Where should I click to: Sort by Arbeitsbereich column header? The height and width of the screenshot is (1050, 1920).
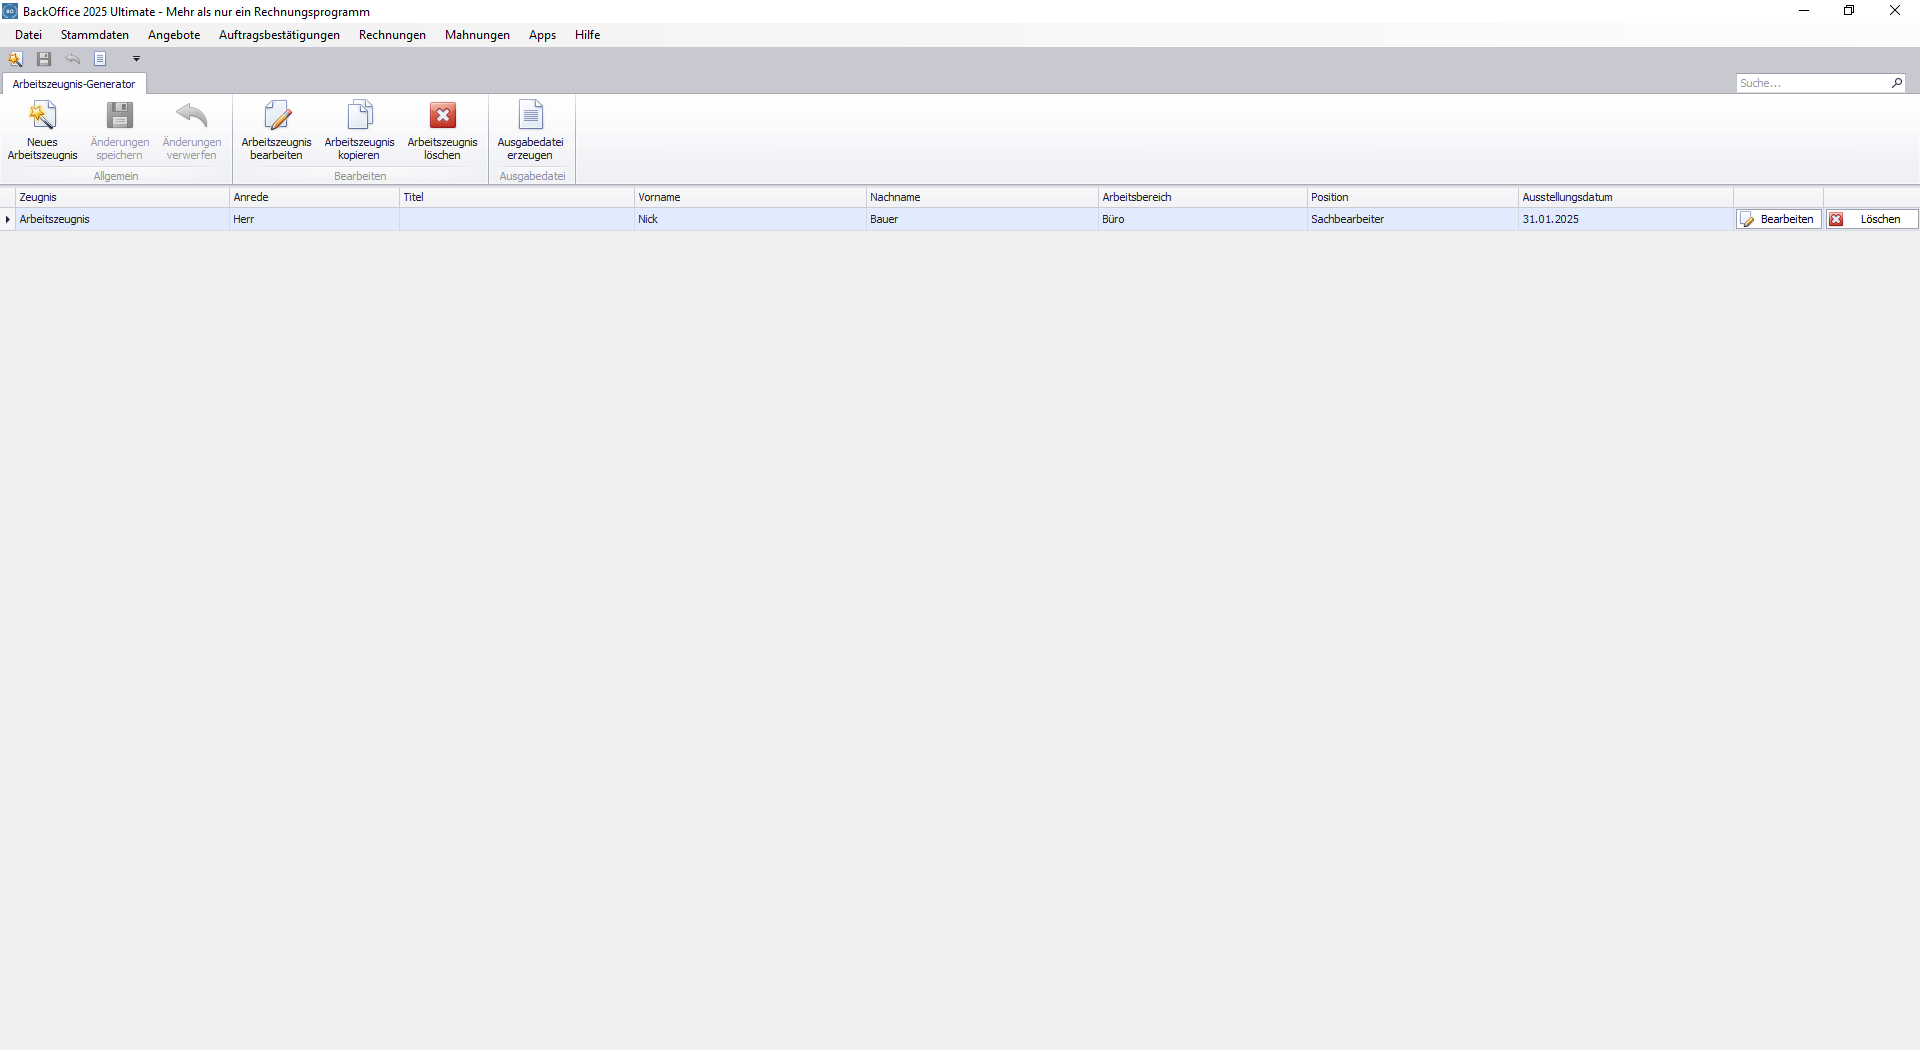pos(1203,197)
